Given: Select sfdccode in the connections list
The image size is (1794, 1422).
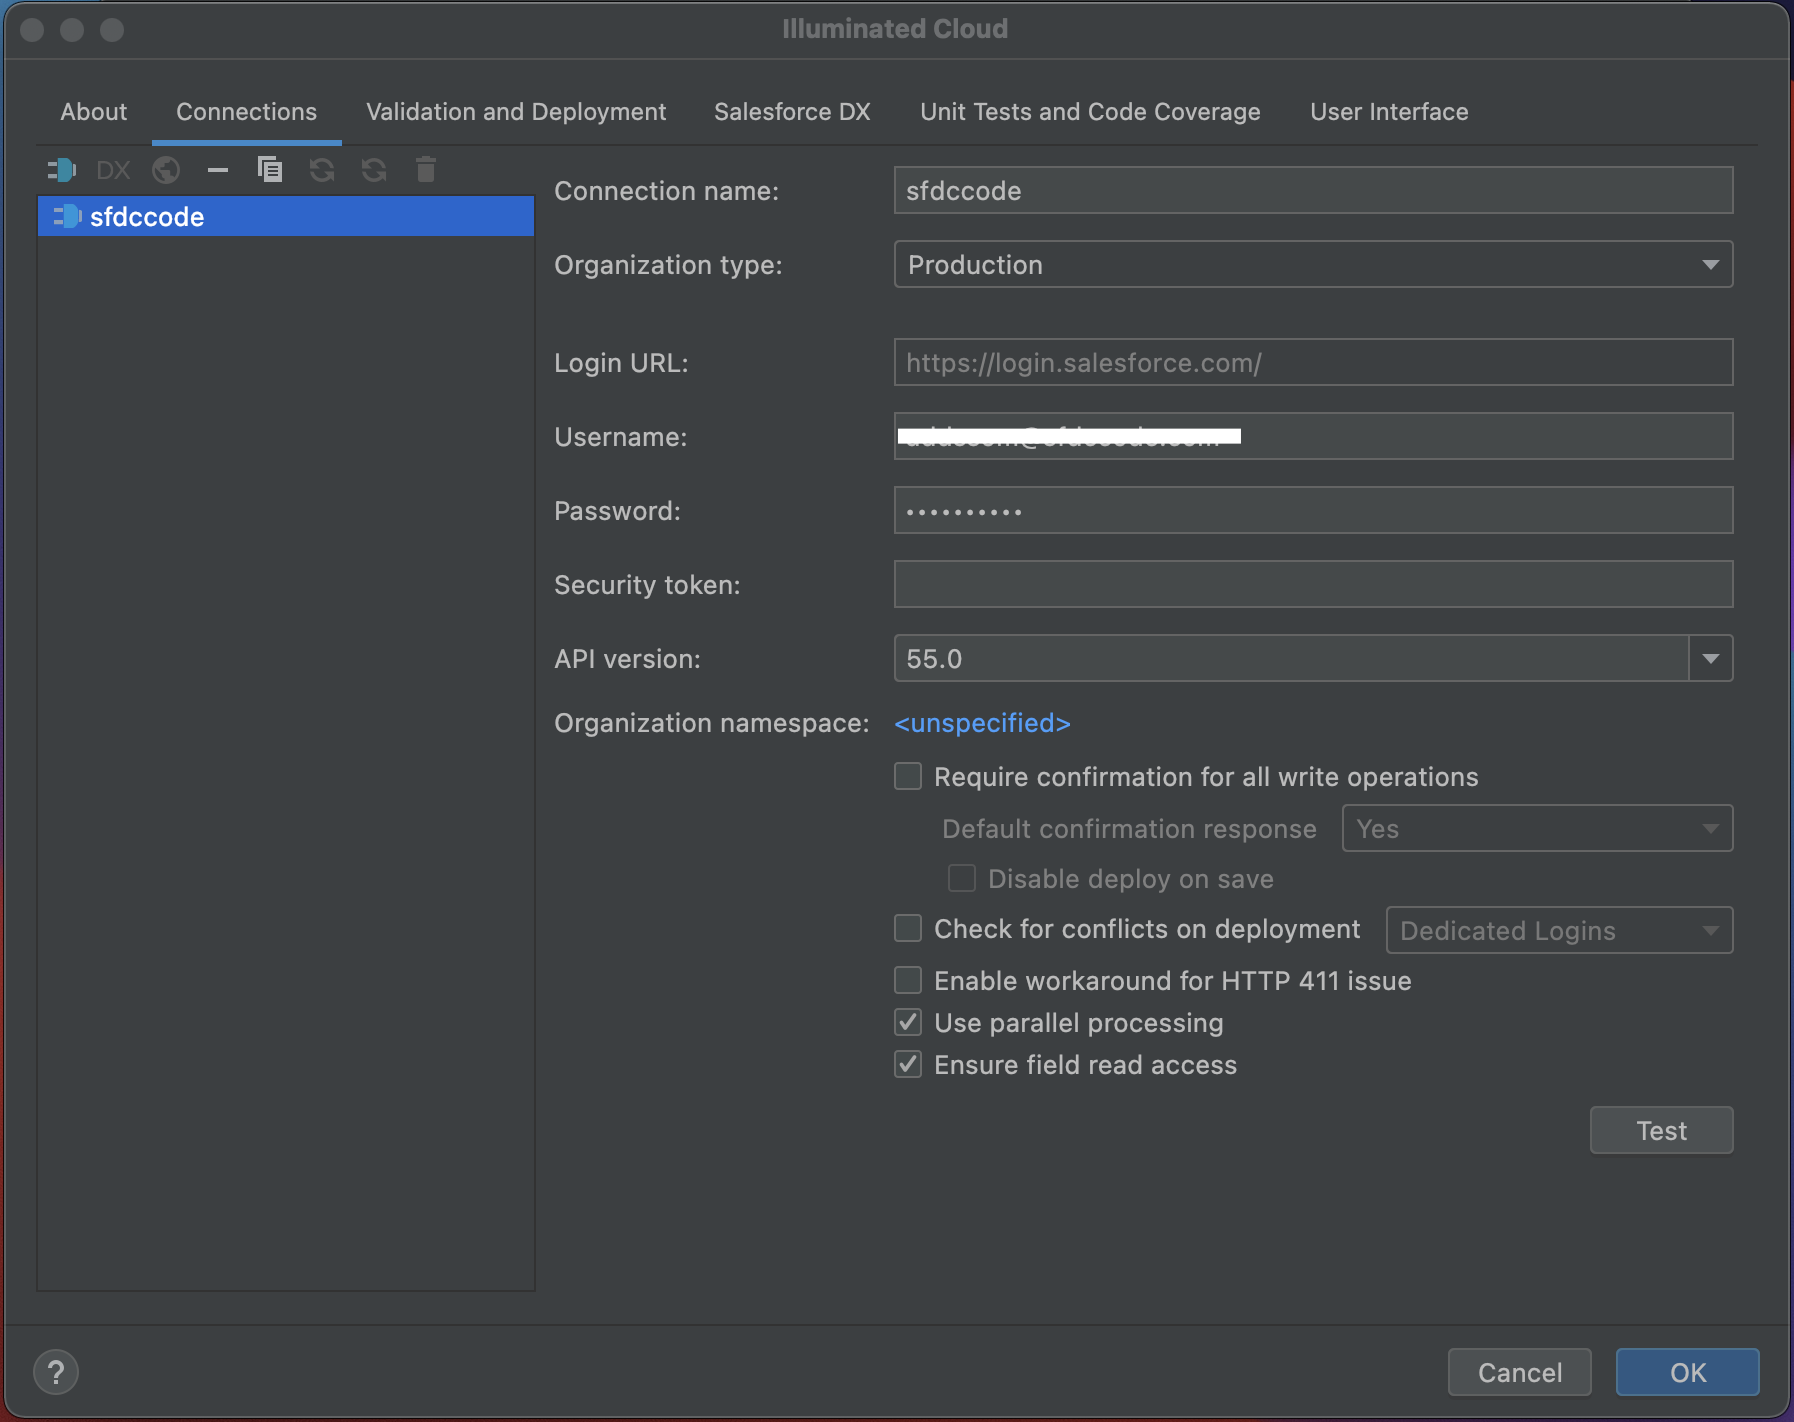Looking at the screenshot, I should tap(286, 216).
